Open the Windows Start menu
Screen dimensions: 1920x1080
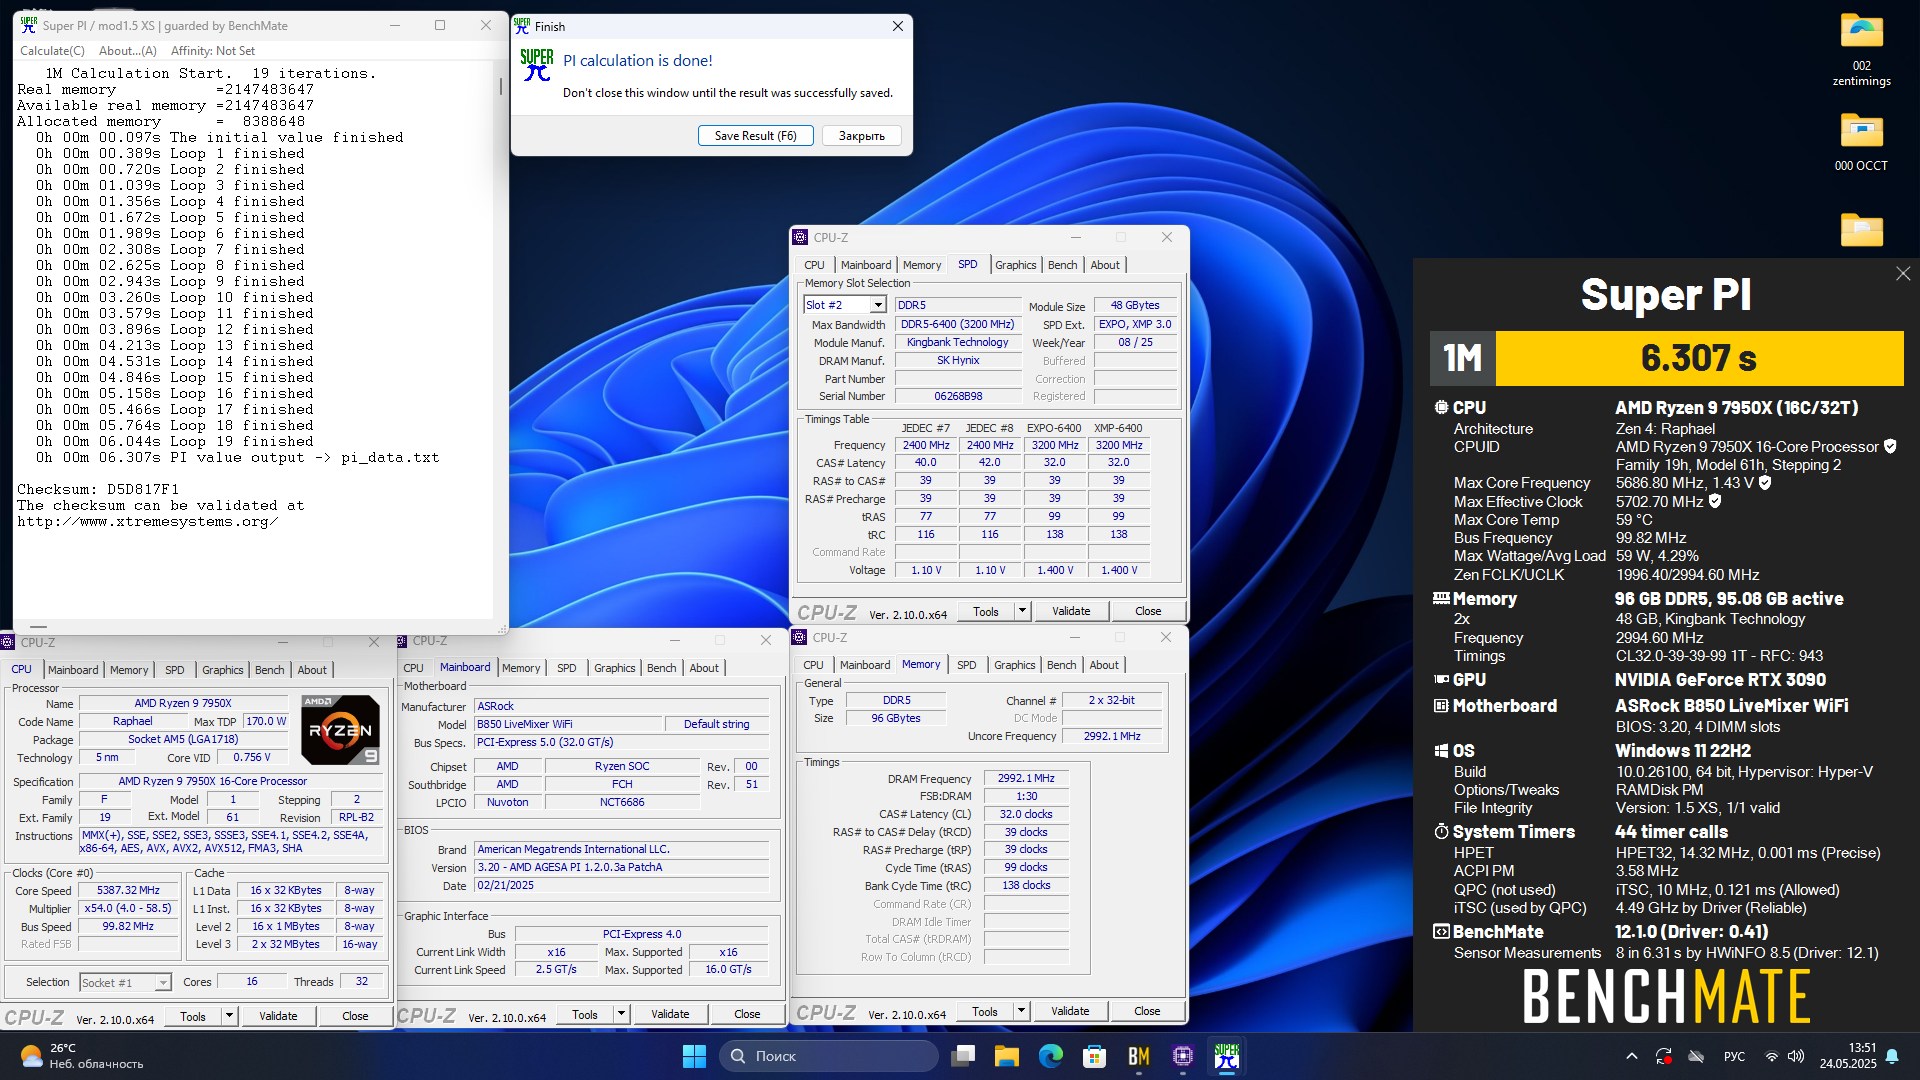694,1056
